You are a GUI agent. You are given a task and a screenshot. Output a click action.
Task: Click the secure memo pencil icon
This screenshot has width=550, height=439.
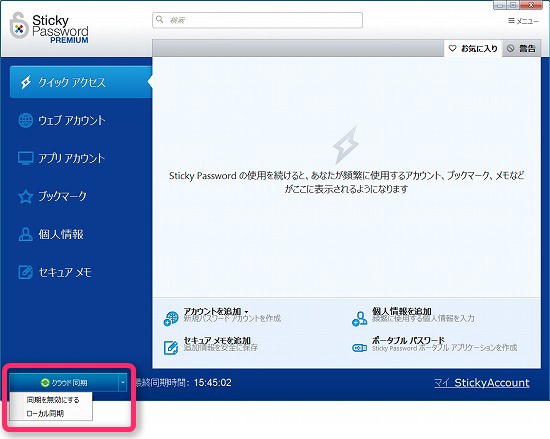[26, 272]
